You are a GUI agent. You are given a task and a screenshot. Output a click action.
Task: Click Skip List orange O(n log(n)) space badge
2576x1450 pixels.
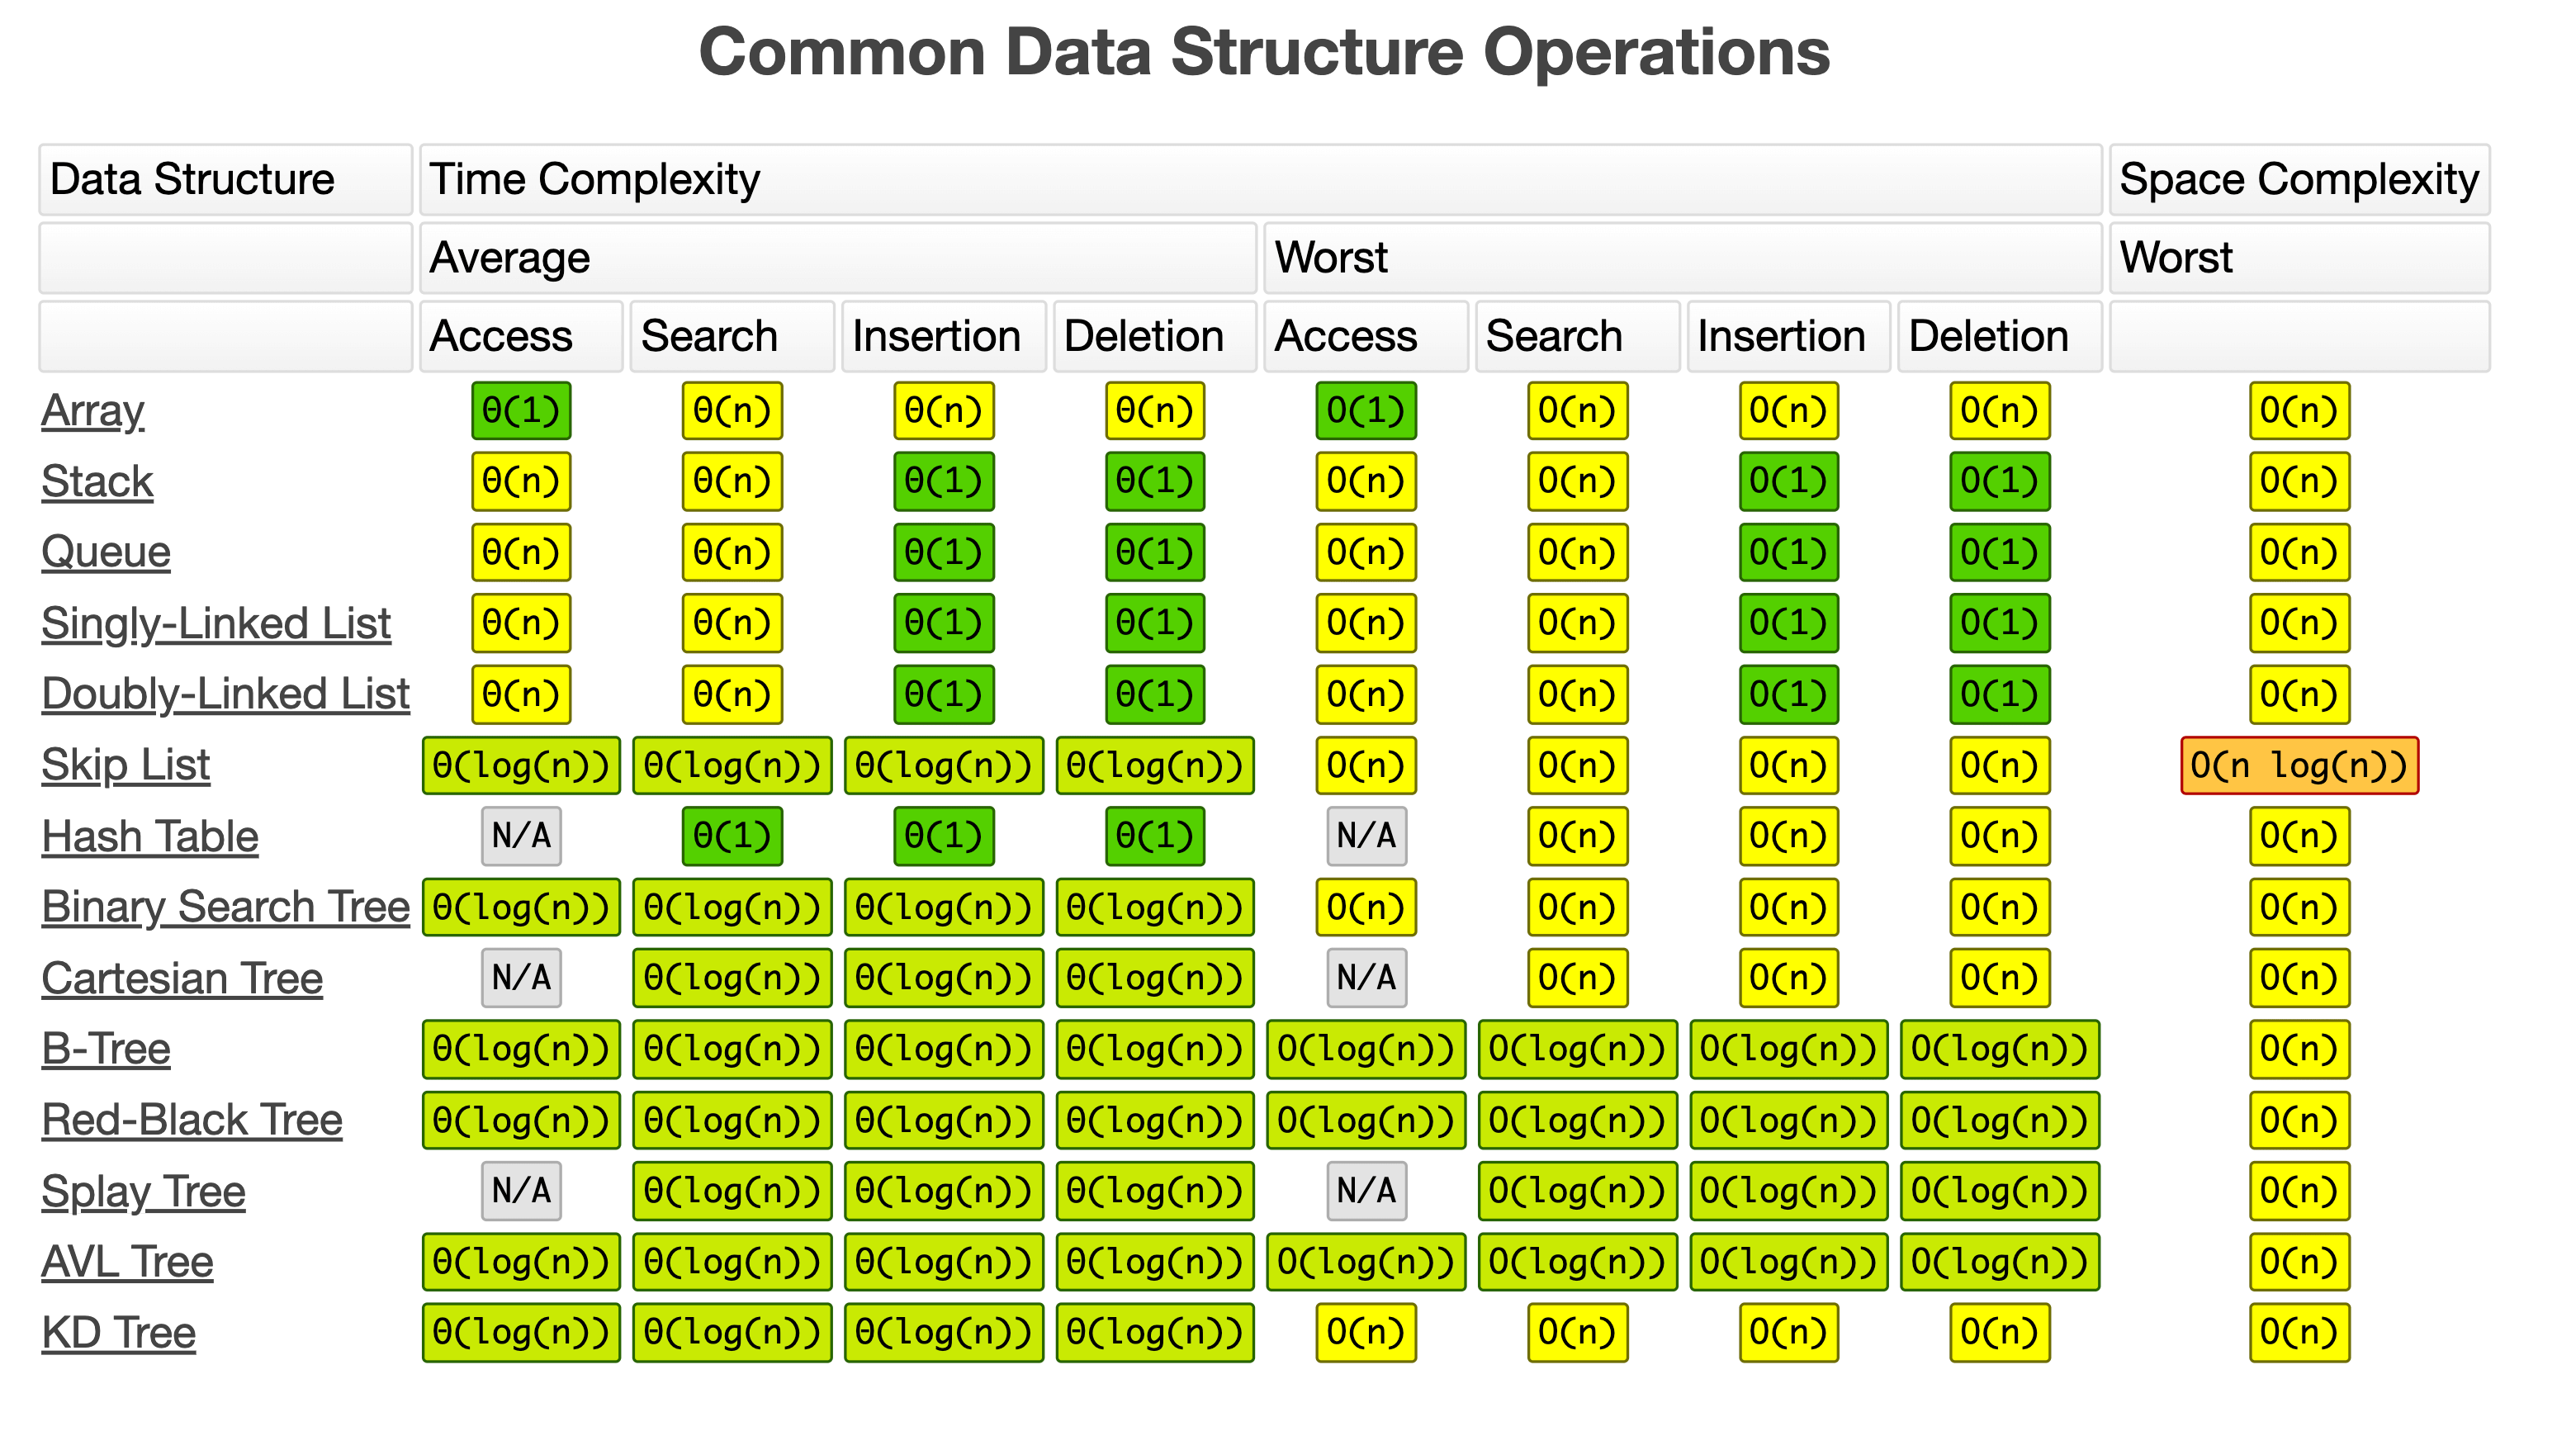point(2299,766)
